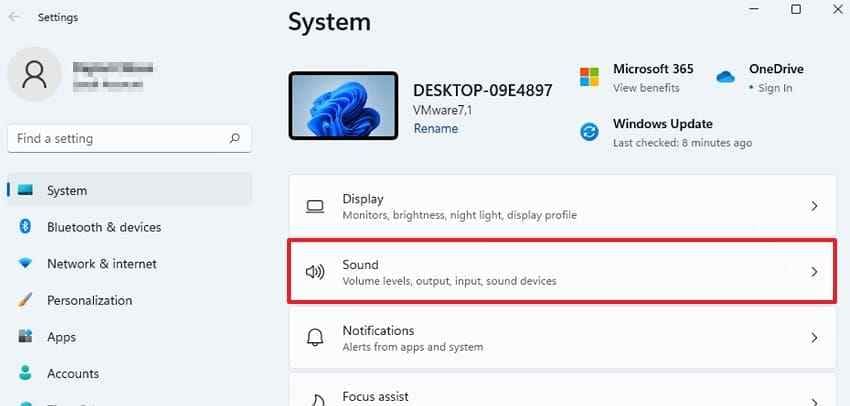Open the Focus assist row
This screenshot has width=850, height=406.
click(563, 390)
